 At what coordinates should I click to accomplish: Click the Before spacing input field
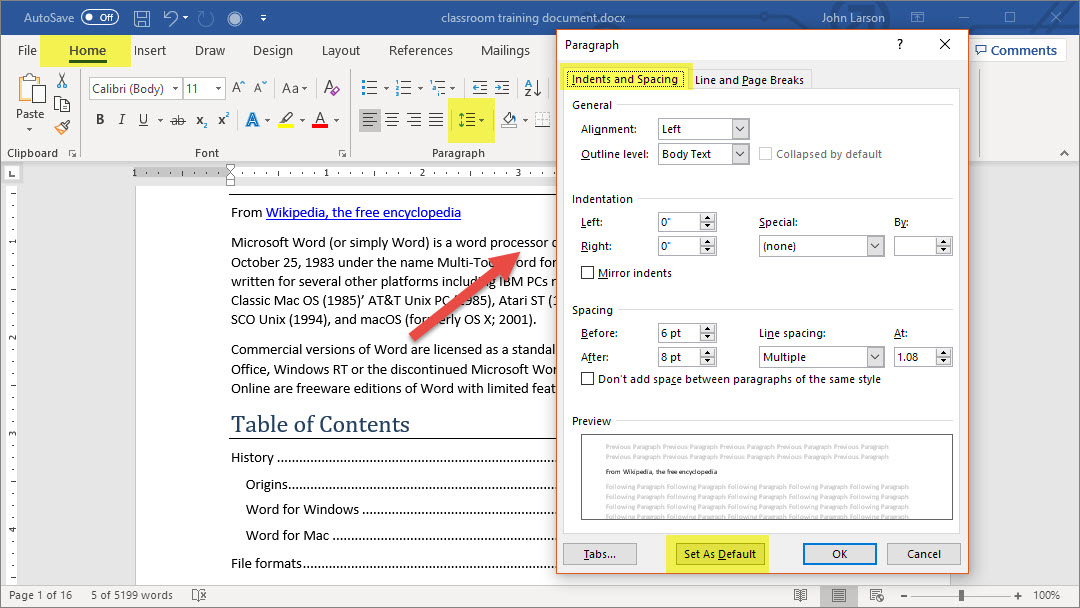tap(678, 333)
